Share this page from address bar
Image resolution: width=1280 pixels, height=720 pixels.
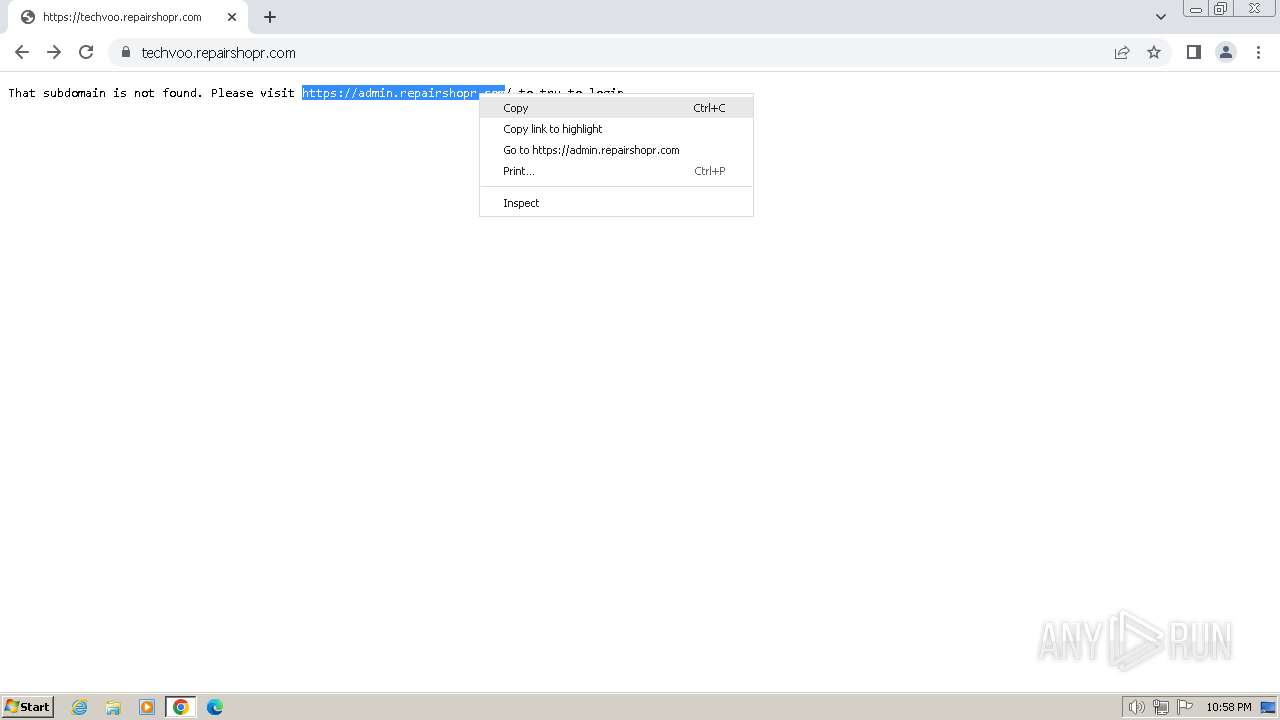click(x=1122, y=52)
